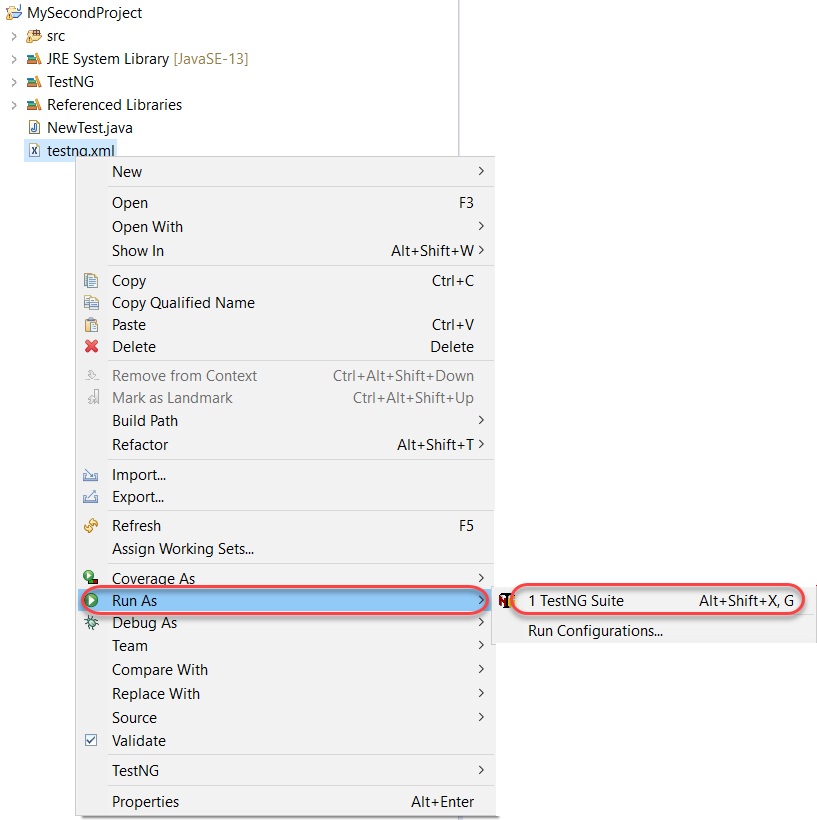This screenshot has width=817, height=820.
Task: Choose Delete in the context menu
Action: click(286, 347)
